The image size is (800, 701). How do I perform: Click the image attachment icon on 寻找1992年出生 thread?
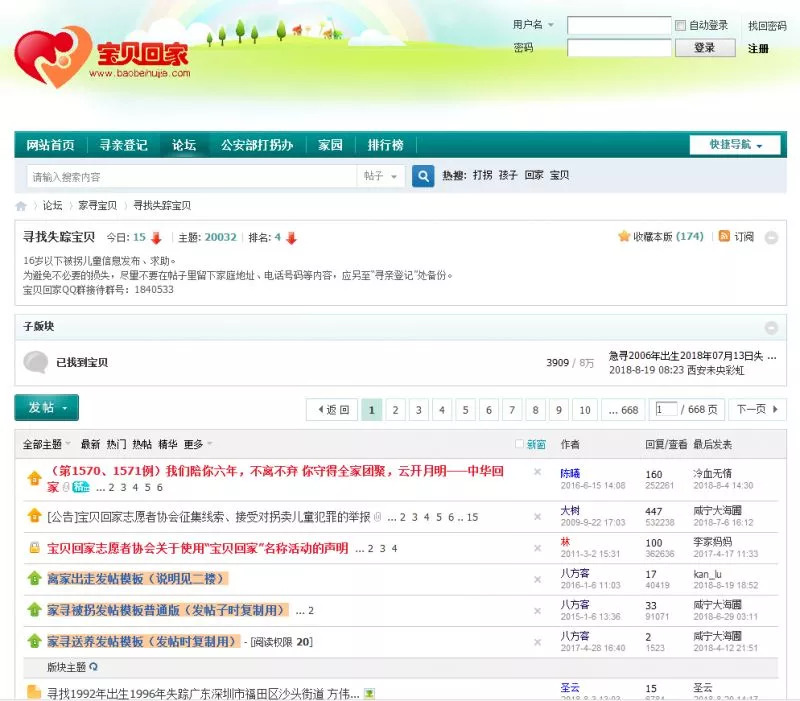pos(369,693)
